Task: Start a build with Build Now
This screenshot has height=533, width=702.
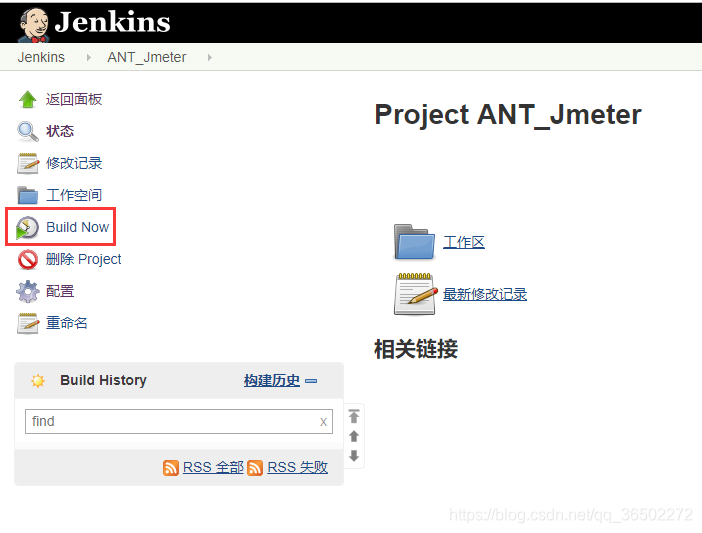Action: tap(77, 227)
